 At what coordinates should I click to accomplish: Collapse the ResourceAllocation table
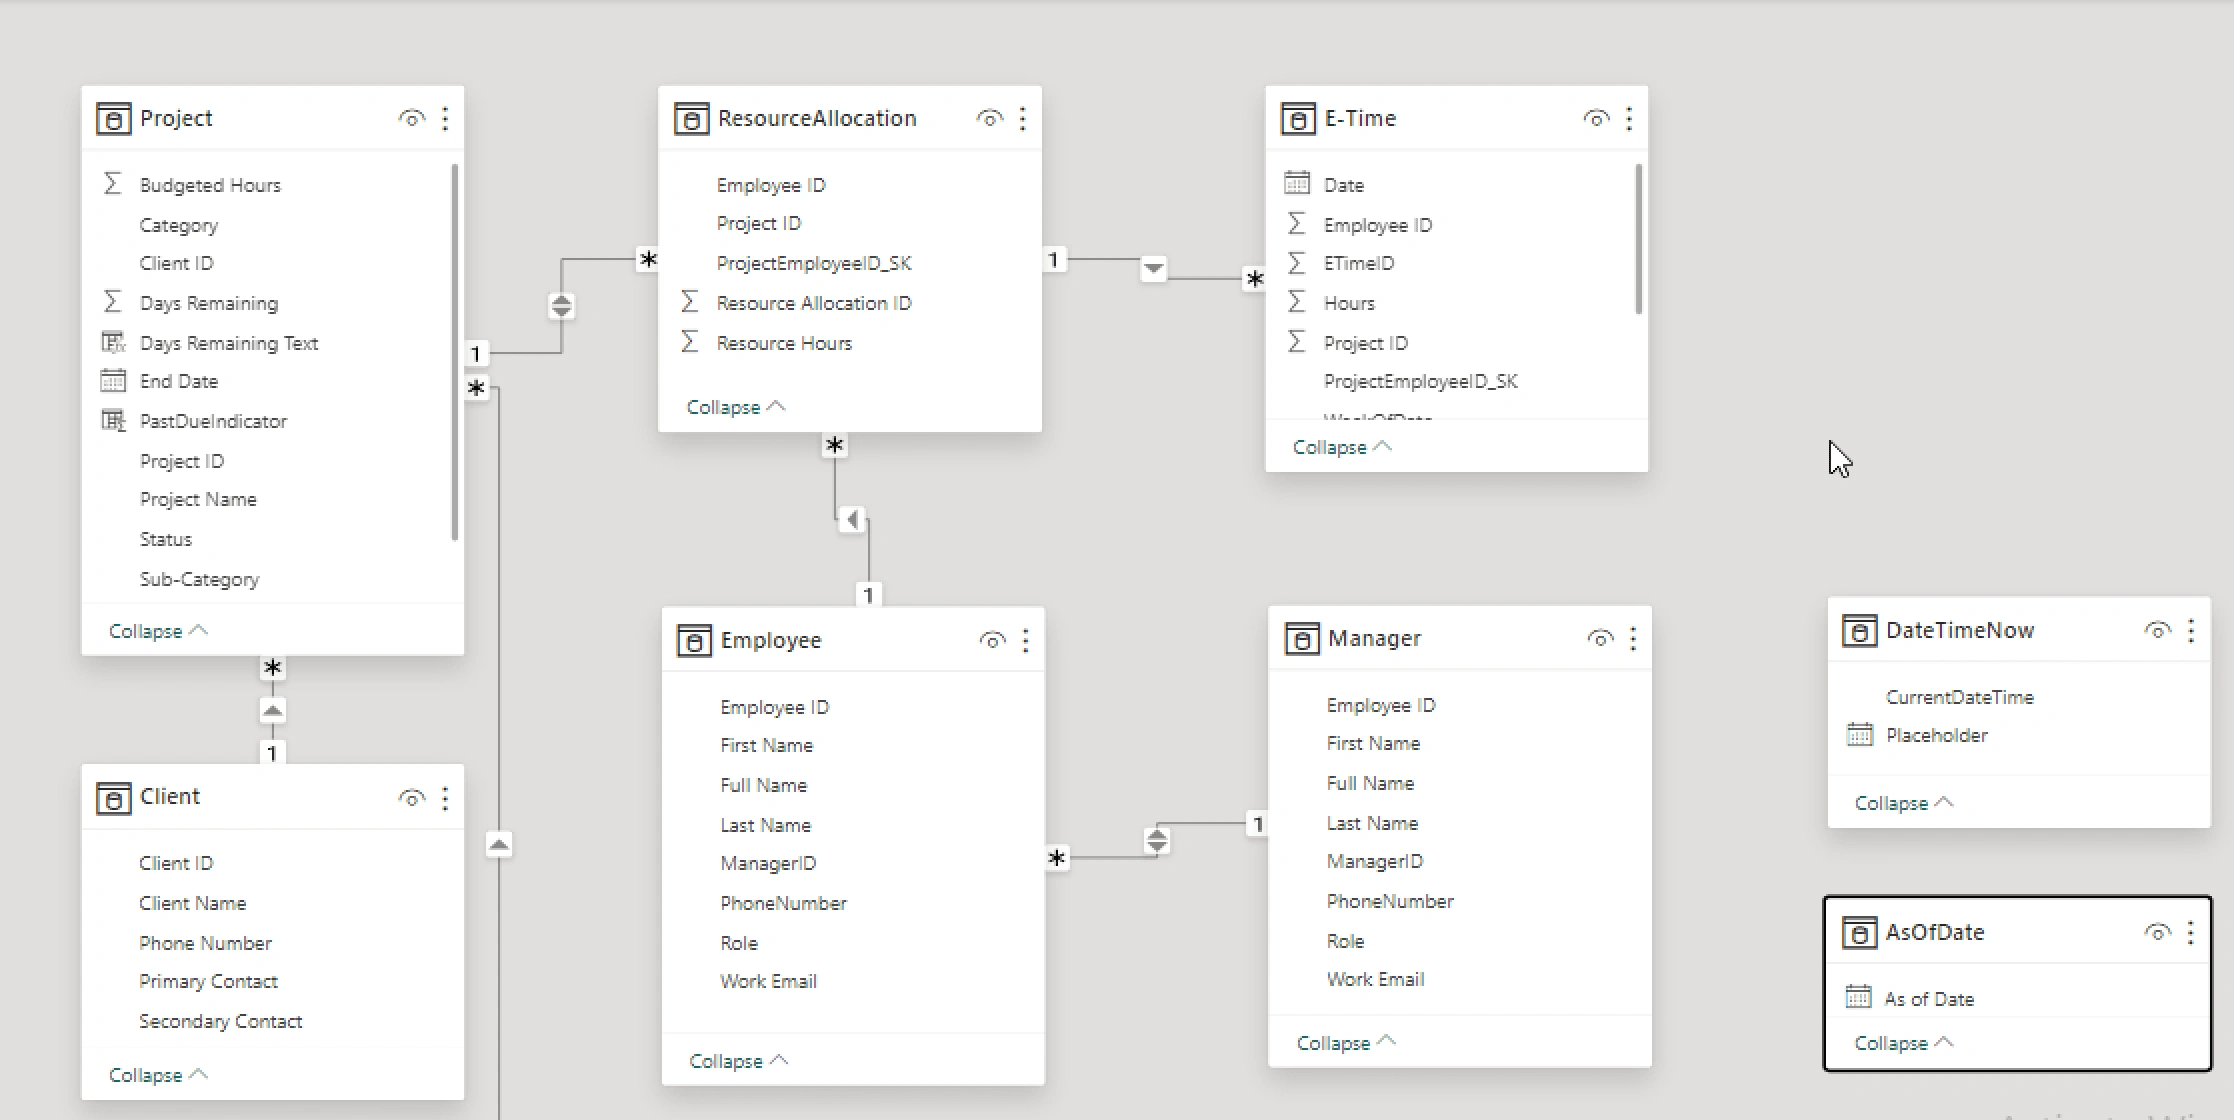tap(736, 407)
